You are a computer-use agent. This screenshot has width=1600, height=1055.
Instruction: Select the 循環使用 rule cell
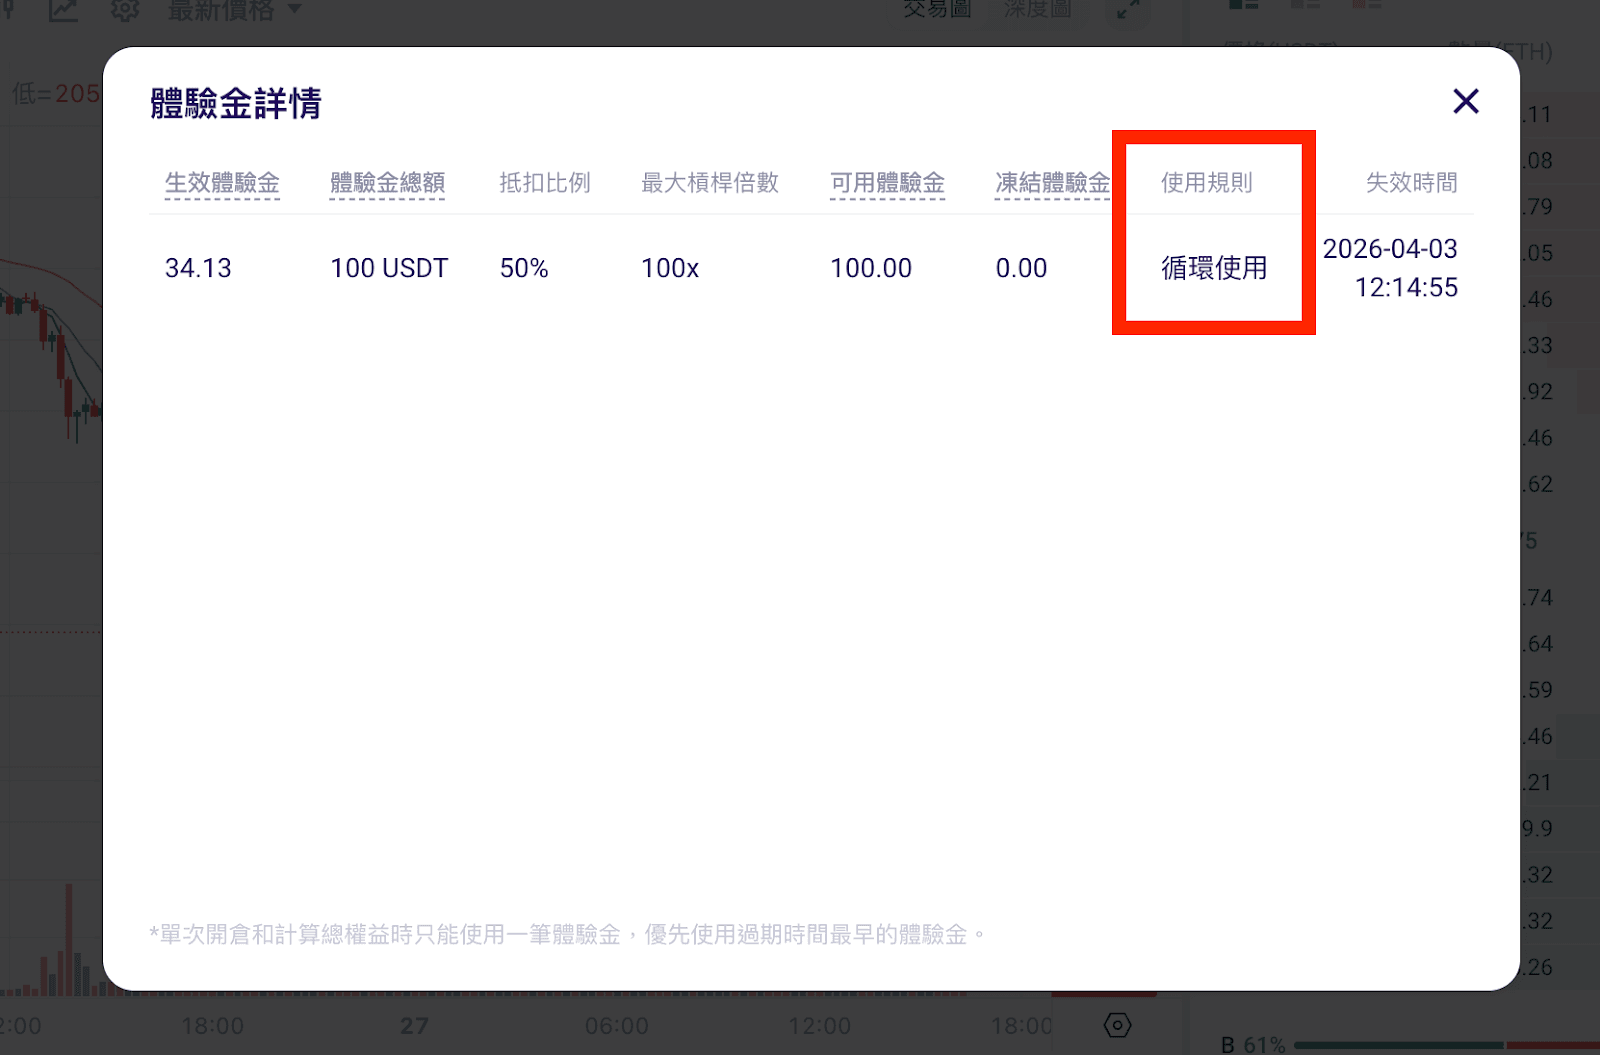1214,268
